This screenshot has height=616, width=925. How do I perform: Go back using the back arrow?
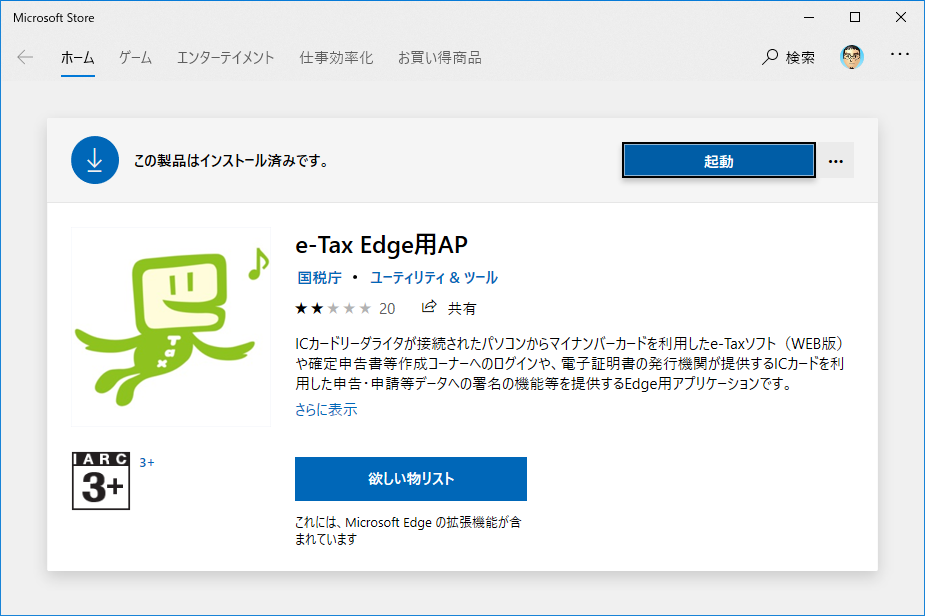[x=25, y=57]
